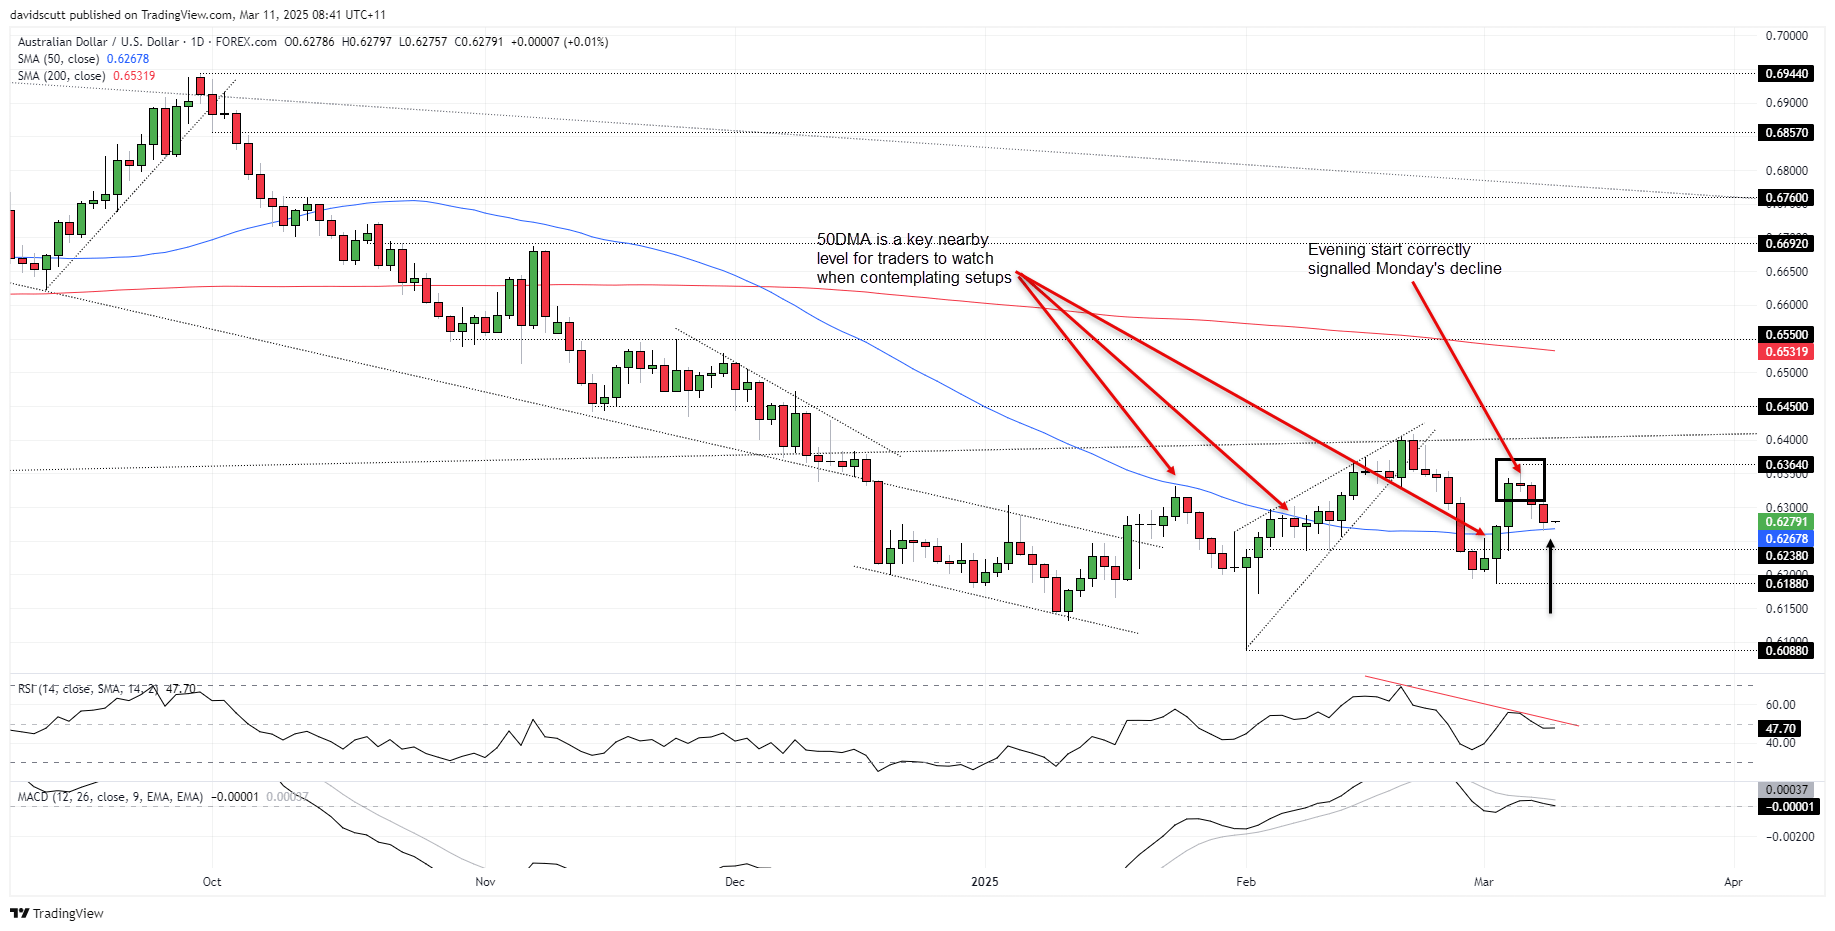This screenshot has height=931, width=1835.
Task: Click the 0.61880 price level label
Action: [x=1786, y=584]
